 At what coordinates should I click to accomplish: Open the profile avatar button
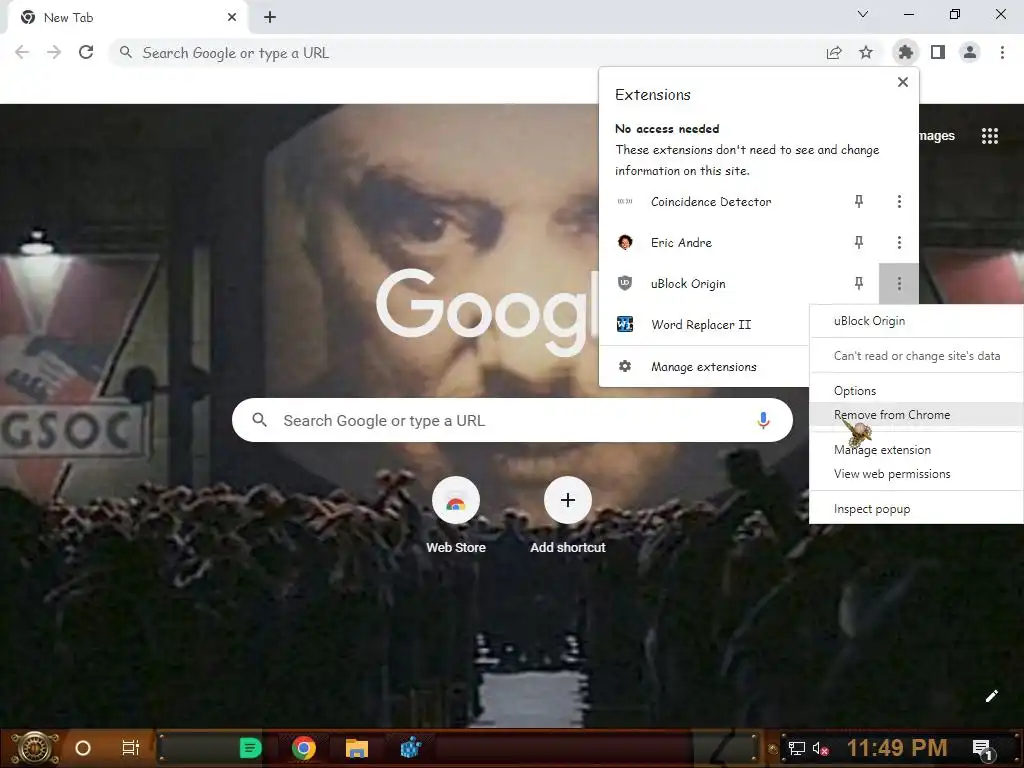pos(970,52)
